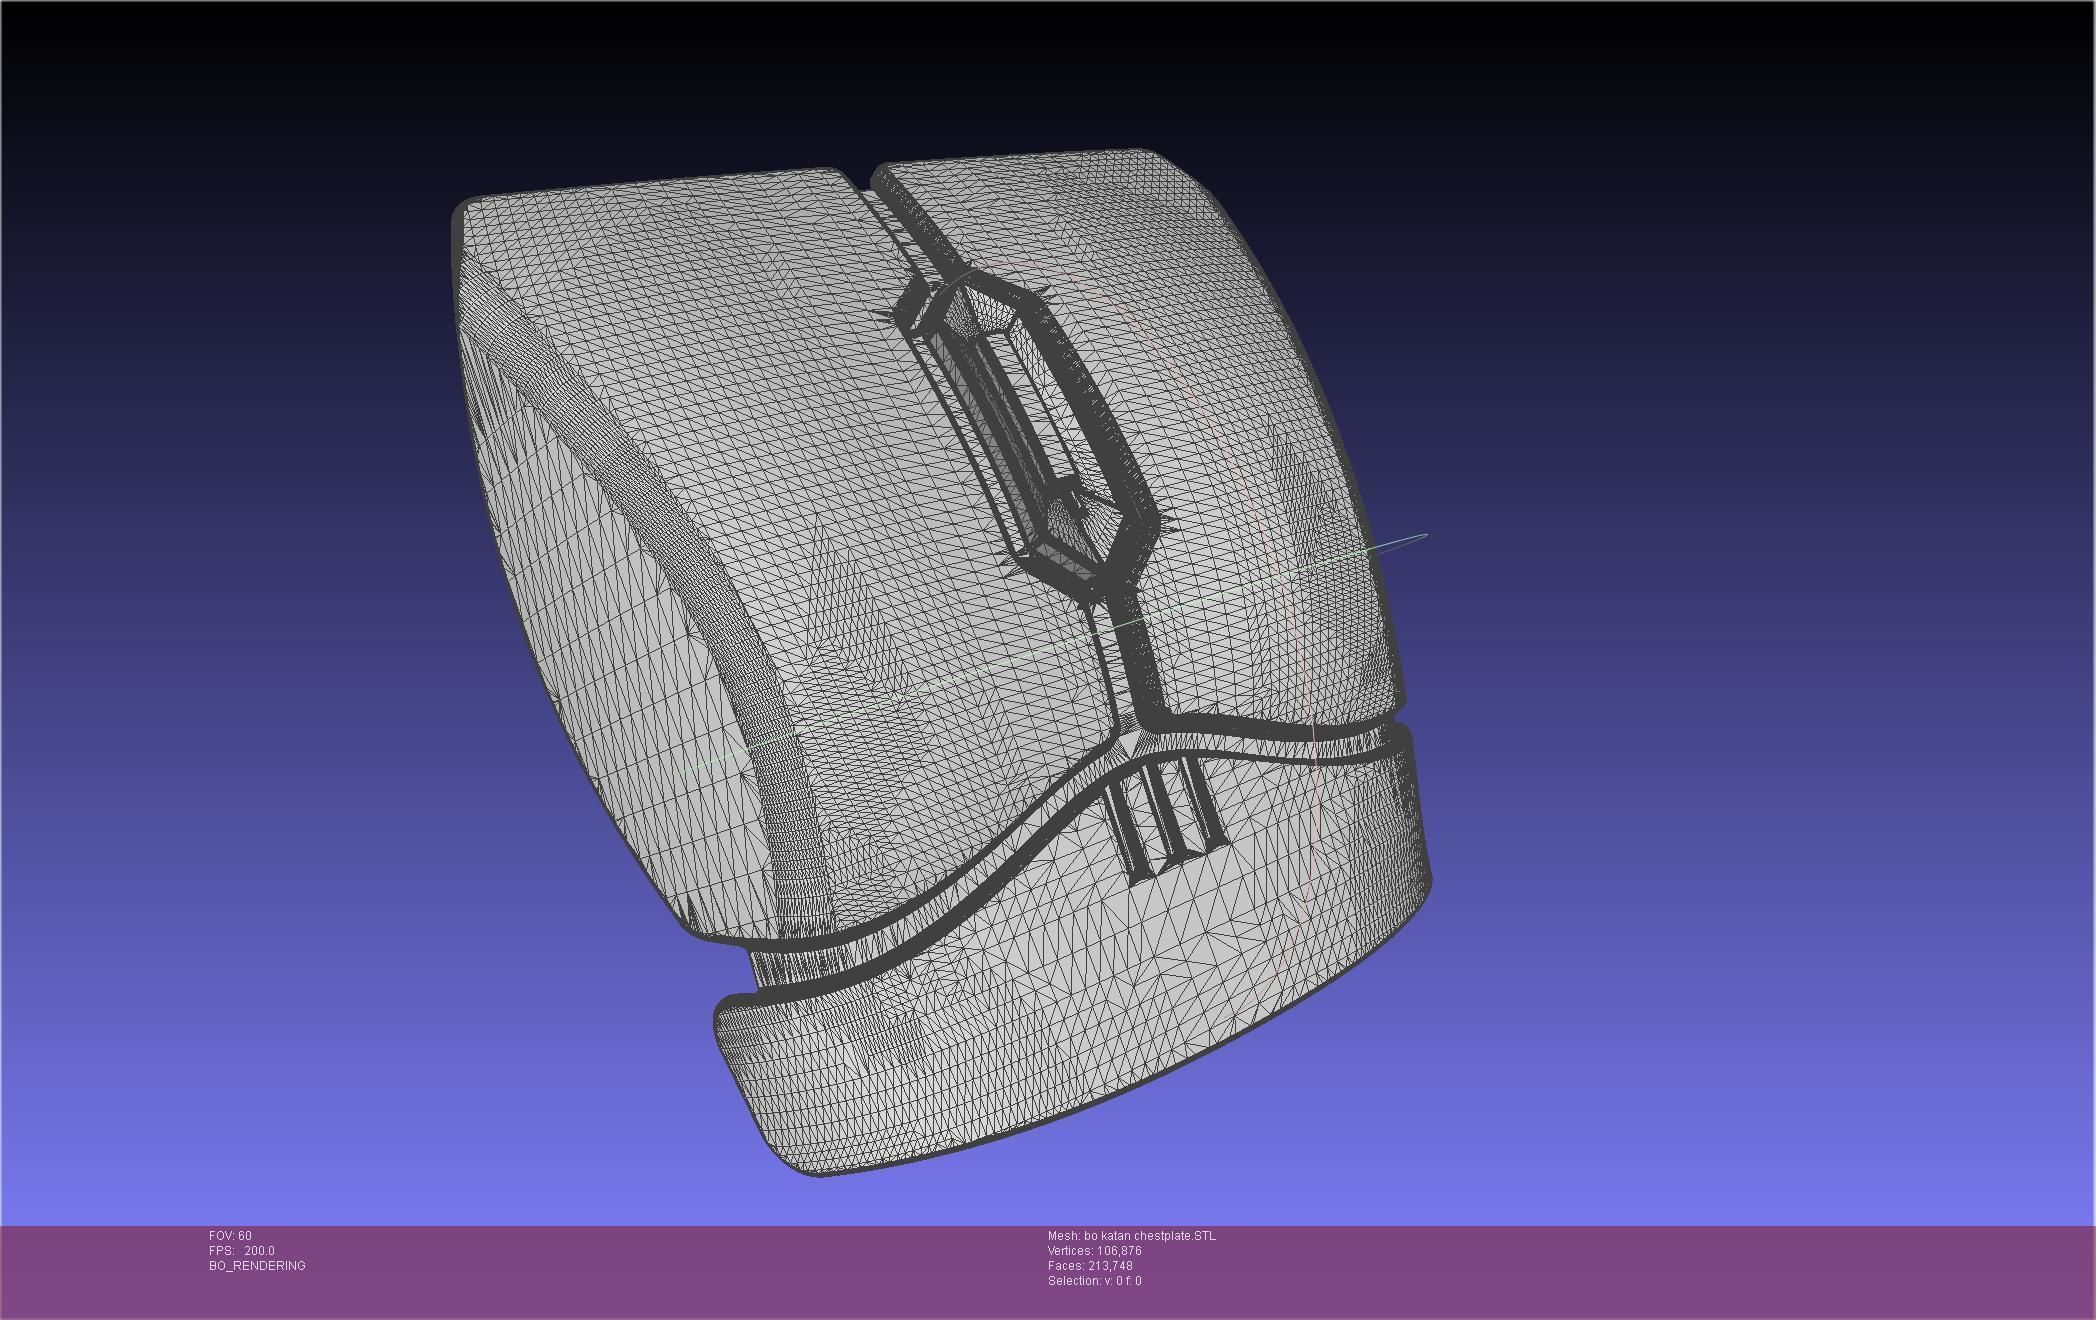Click the FOV: 60 status text
Viewport: 2096px width, 1320px height.
[x=230, y=1236]
